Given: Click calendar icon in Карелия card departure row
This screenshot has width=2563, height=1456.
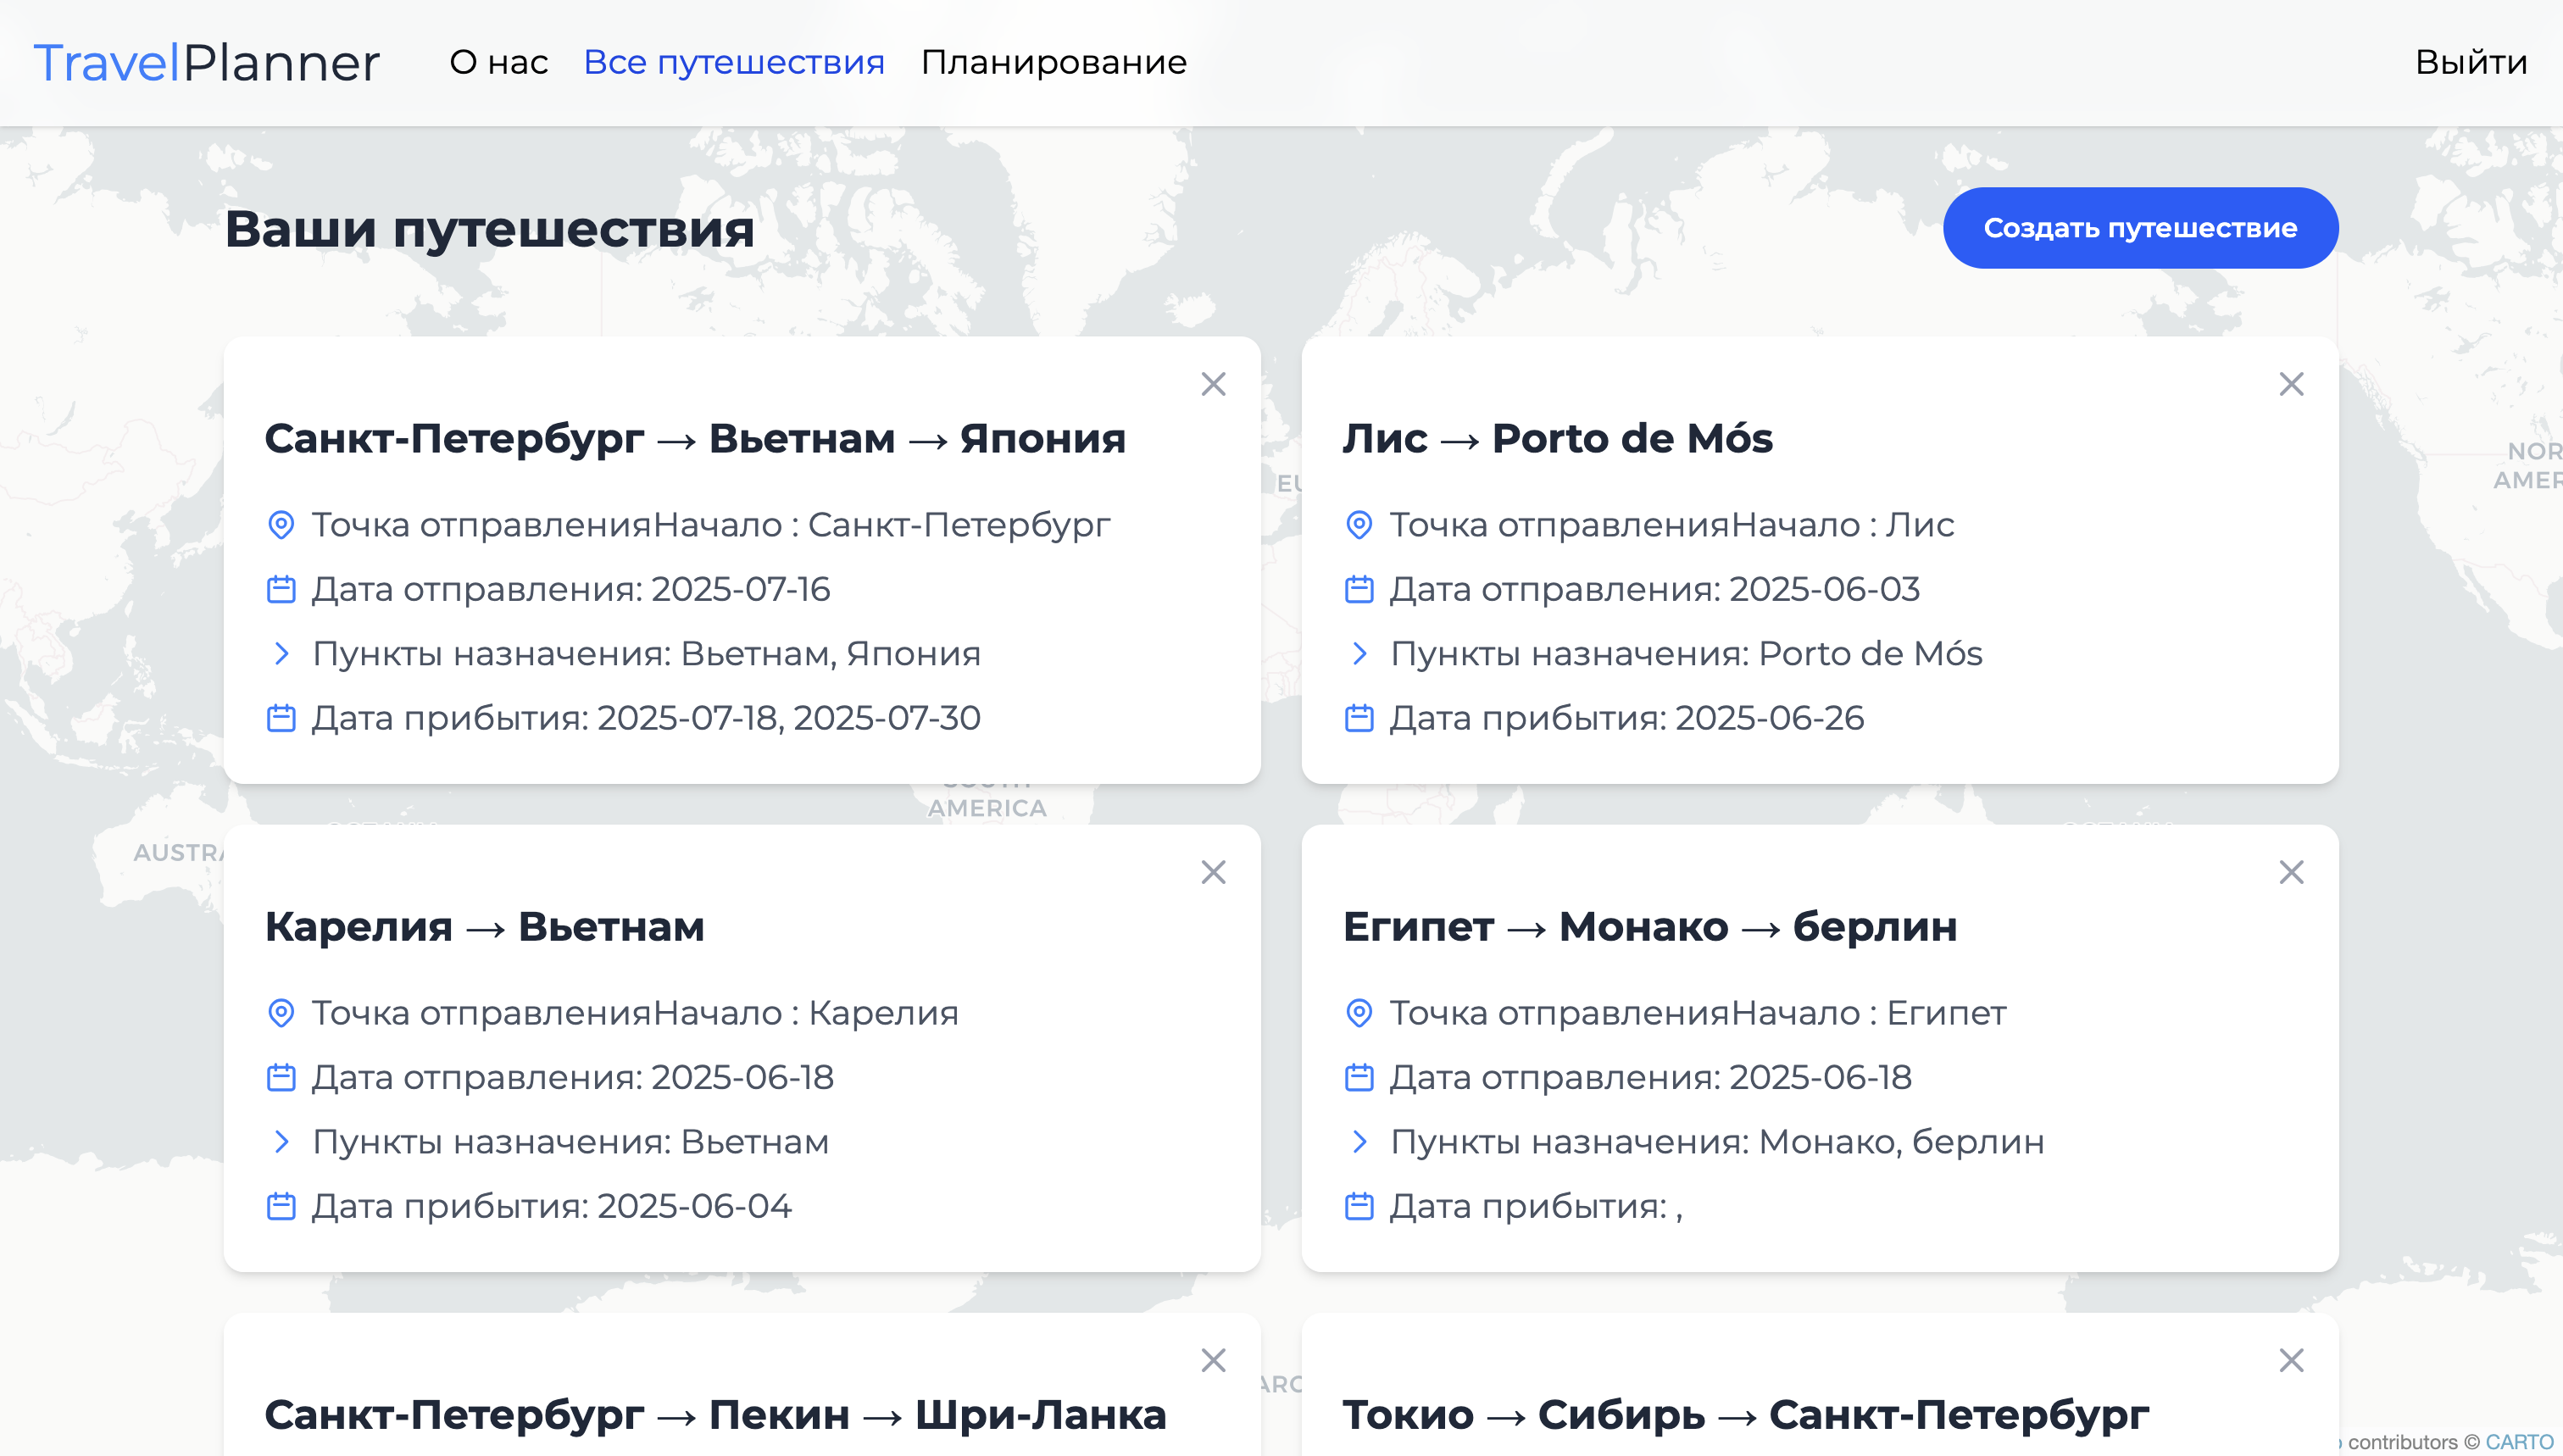Looking at the screenshot, I should click(281, 1077).
